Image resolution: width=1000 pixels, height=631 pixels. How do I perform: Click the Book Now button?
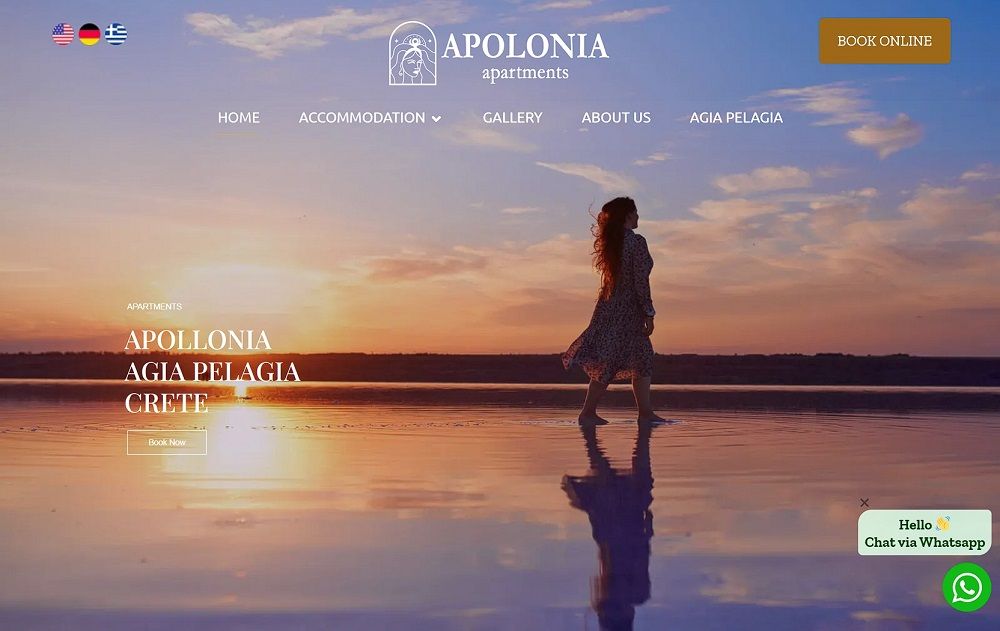point(167,442)
